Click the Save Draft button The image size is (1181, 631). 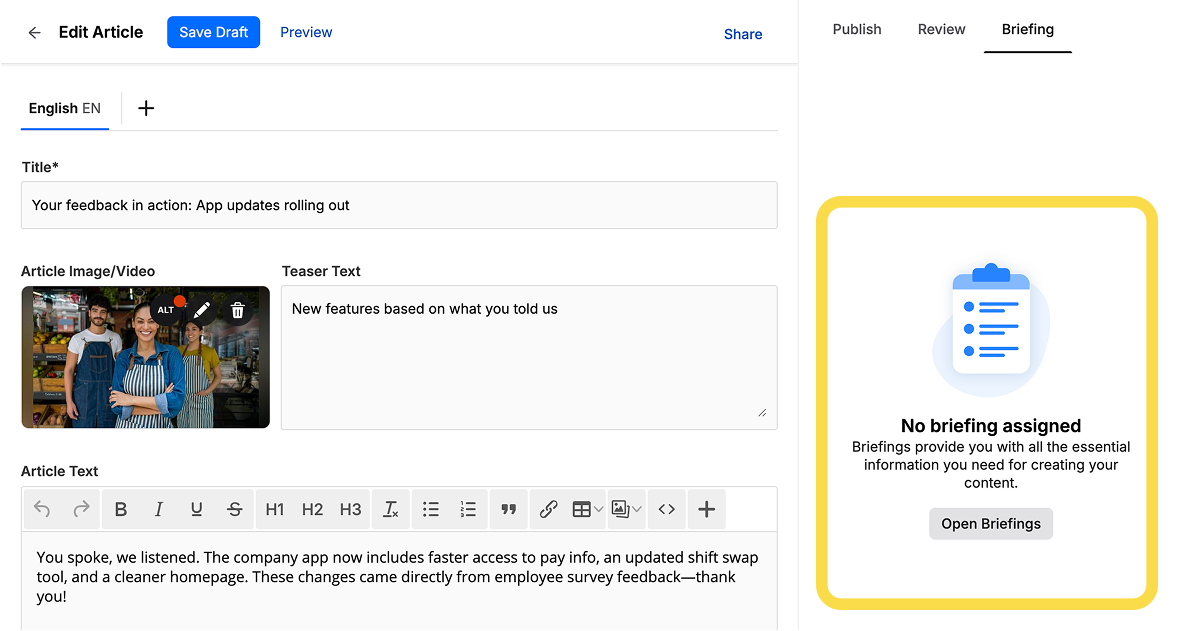(213, 32)
